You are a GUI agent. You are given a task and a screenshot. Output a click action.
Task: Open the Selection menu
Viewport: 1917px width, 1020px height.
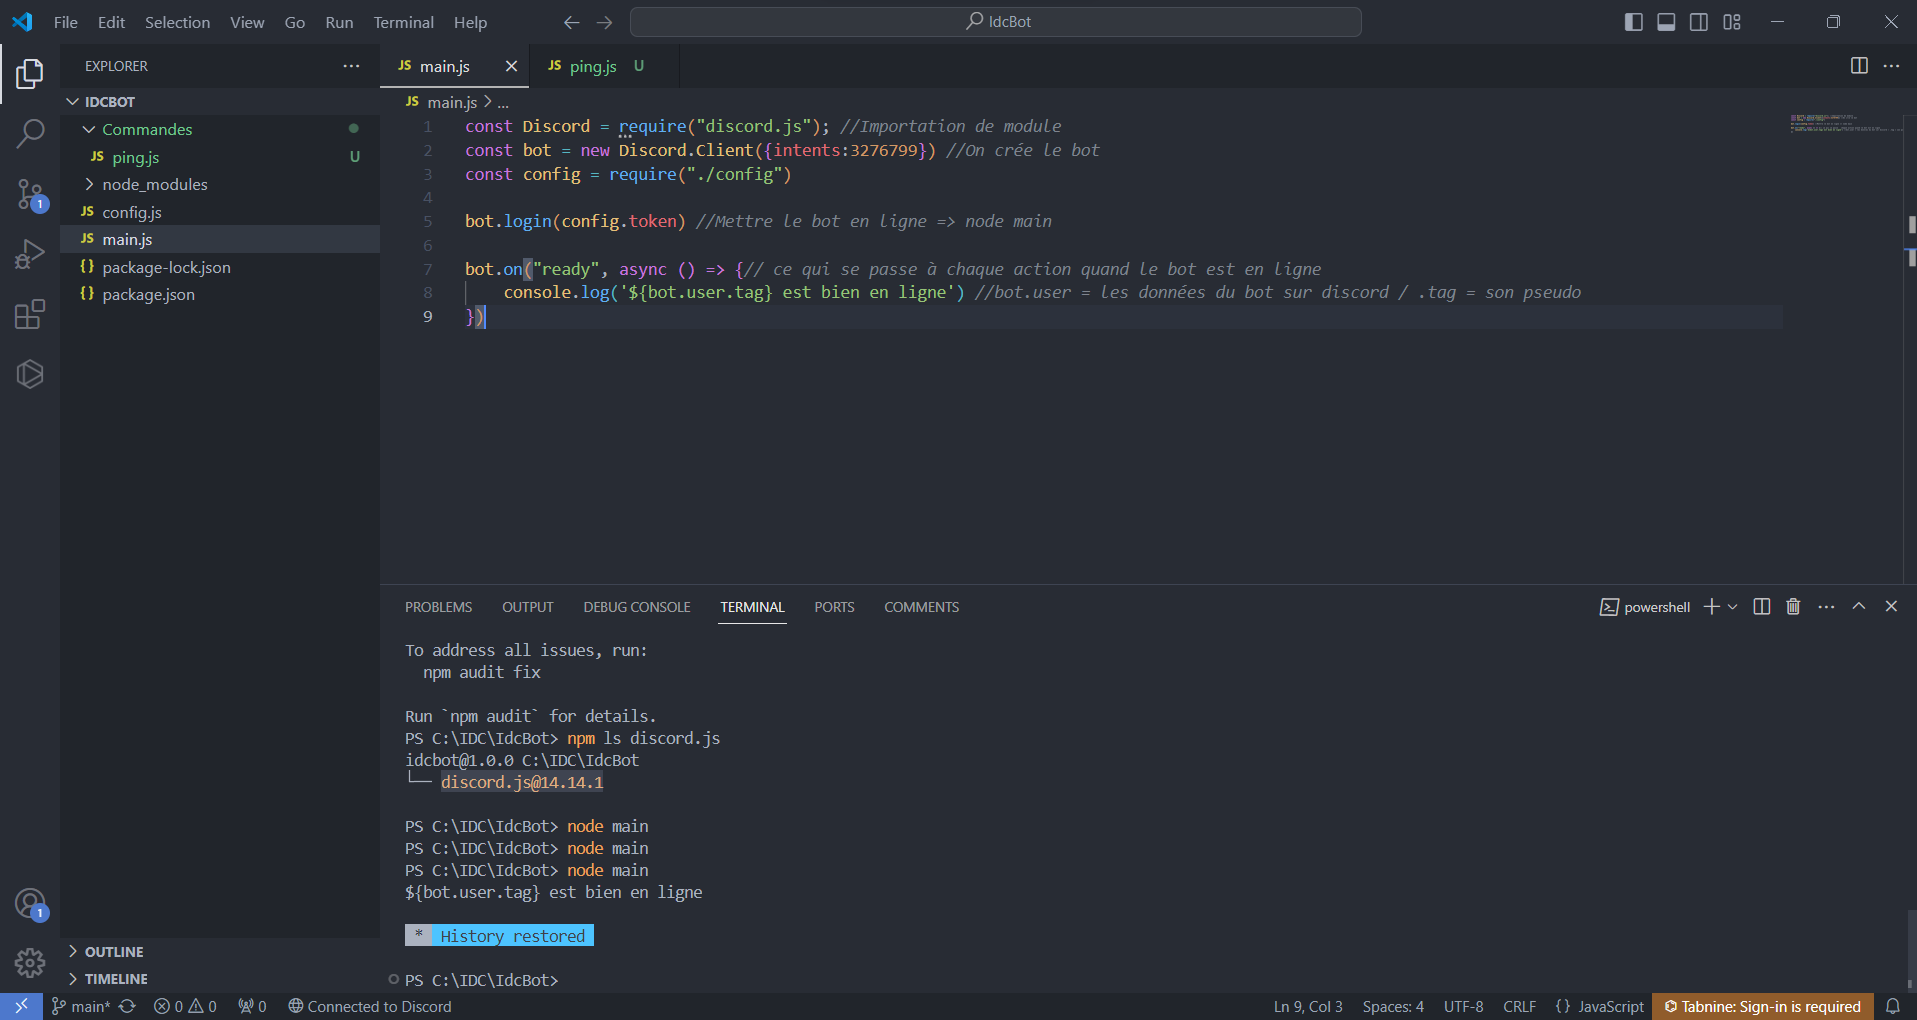(177, 22)
